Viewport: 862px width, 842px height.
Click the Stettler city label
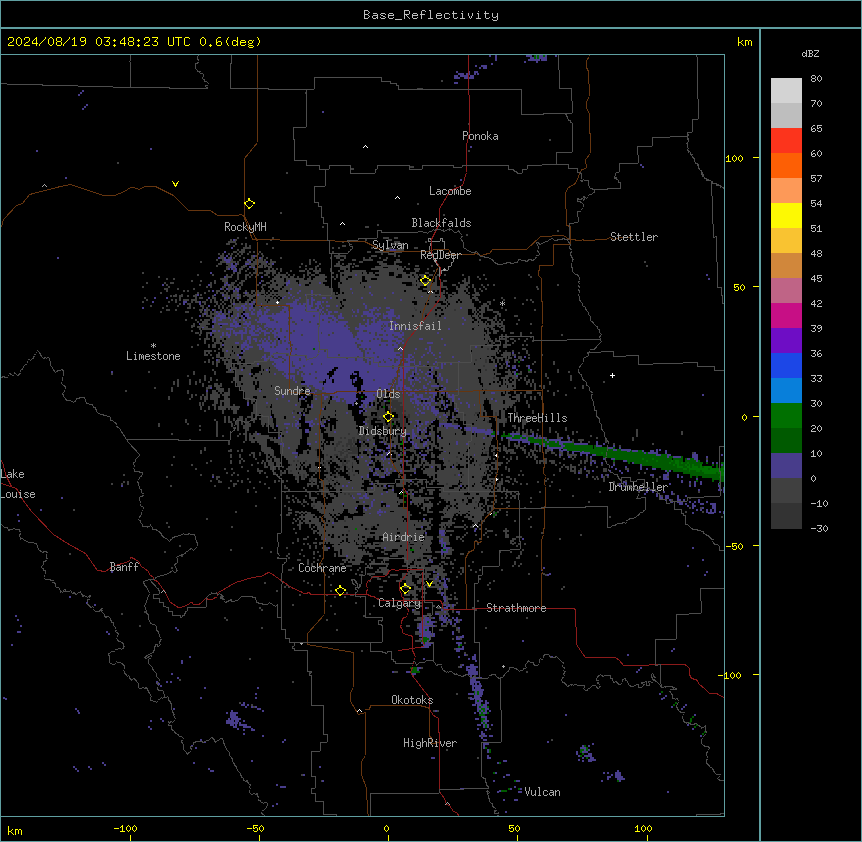[x=634, y=237]
